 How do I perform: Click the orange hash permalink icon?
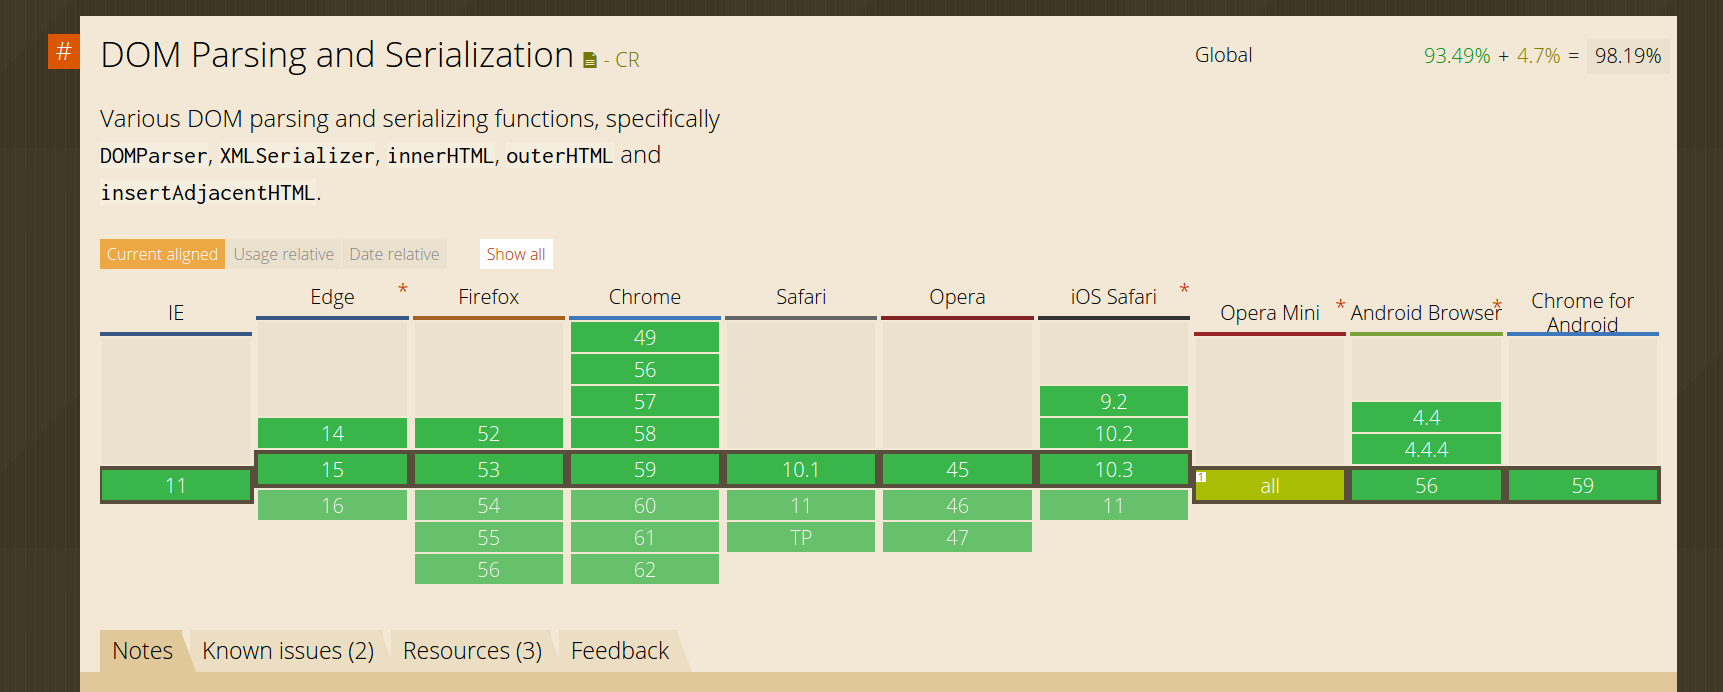pos(63,51)
